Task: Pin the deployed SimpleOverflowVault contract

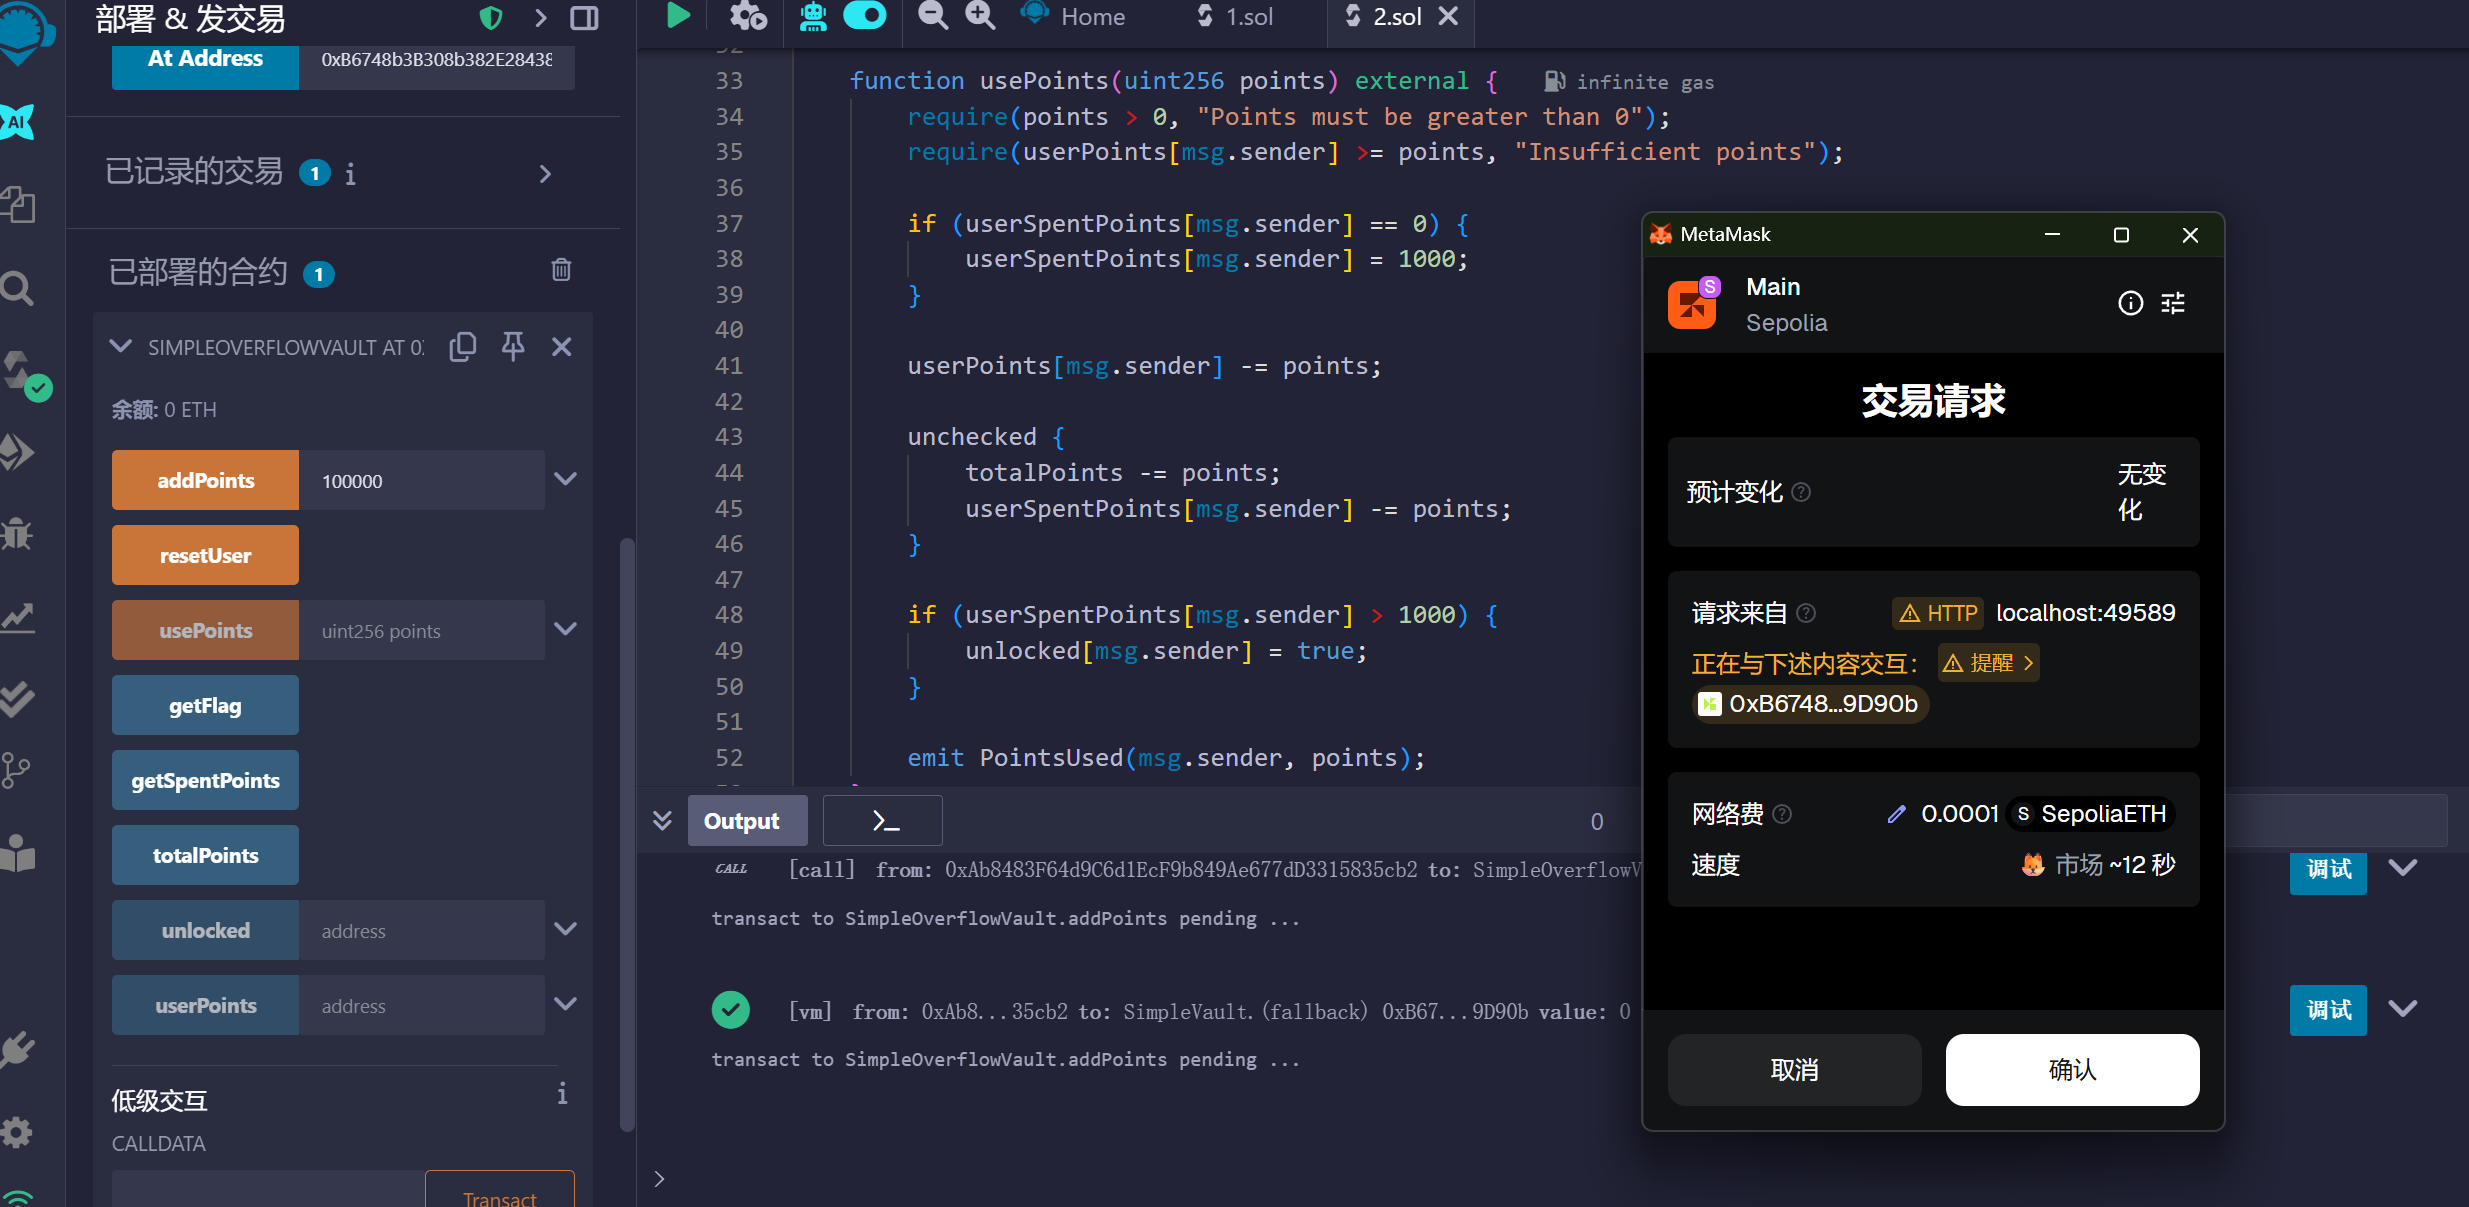Action: (x=513, y=347)
